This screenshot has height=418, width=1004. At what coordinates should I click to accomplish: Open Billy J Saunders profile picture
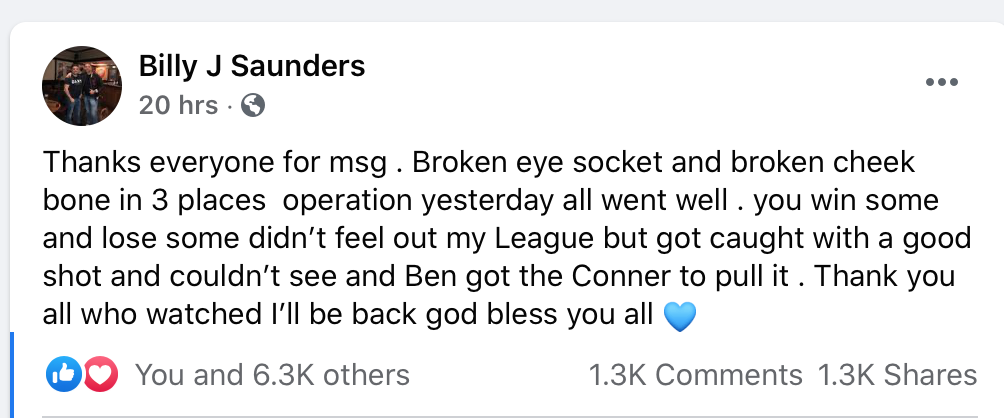(82, 86)
